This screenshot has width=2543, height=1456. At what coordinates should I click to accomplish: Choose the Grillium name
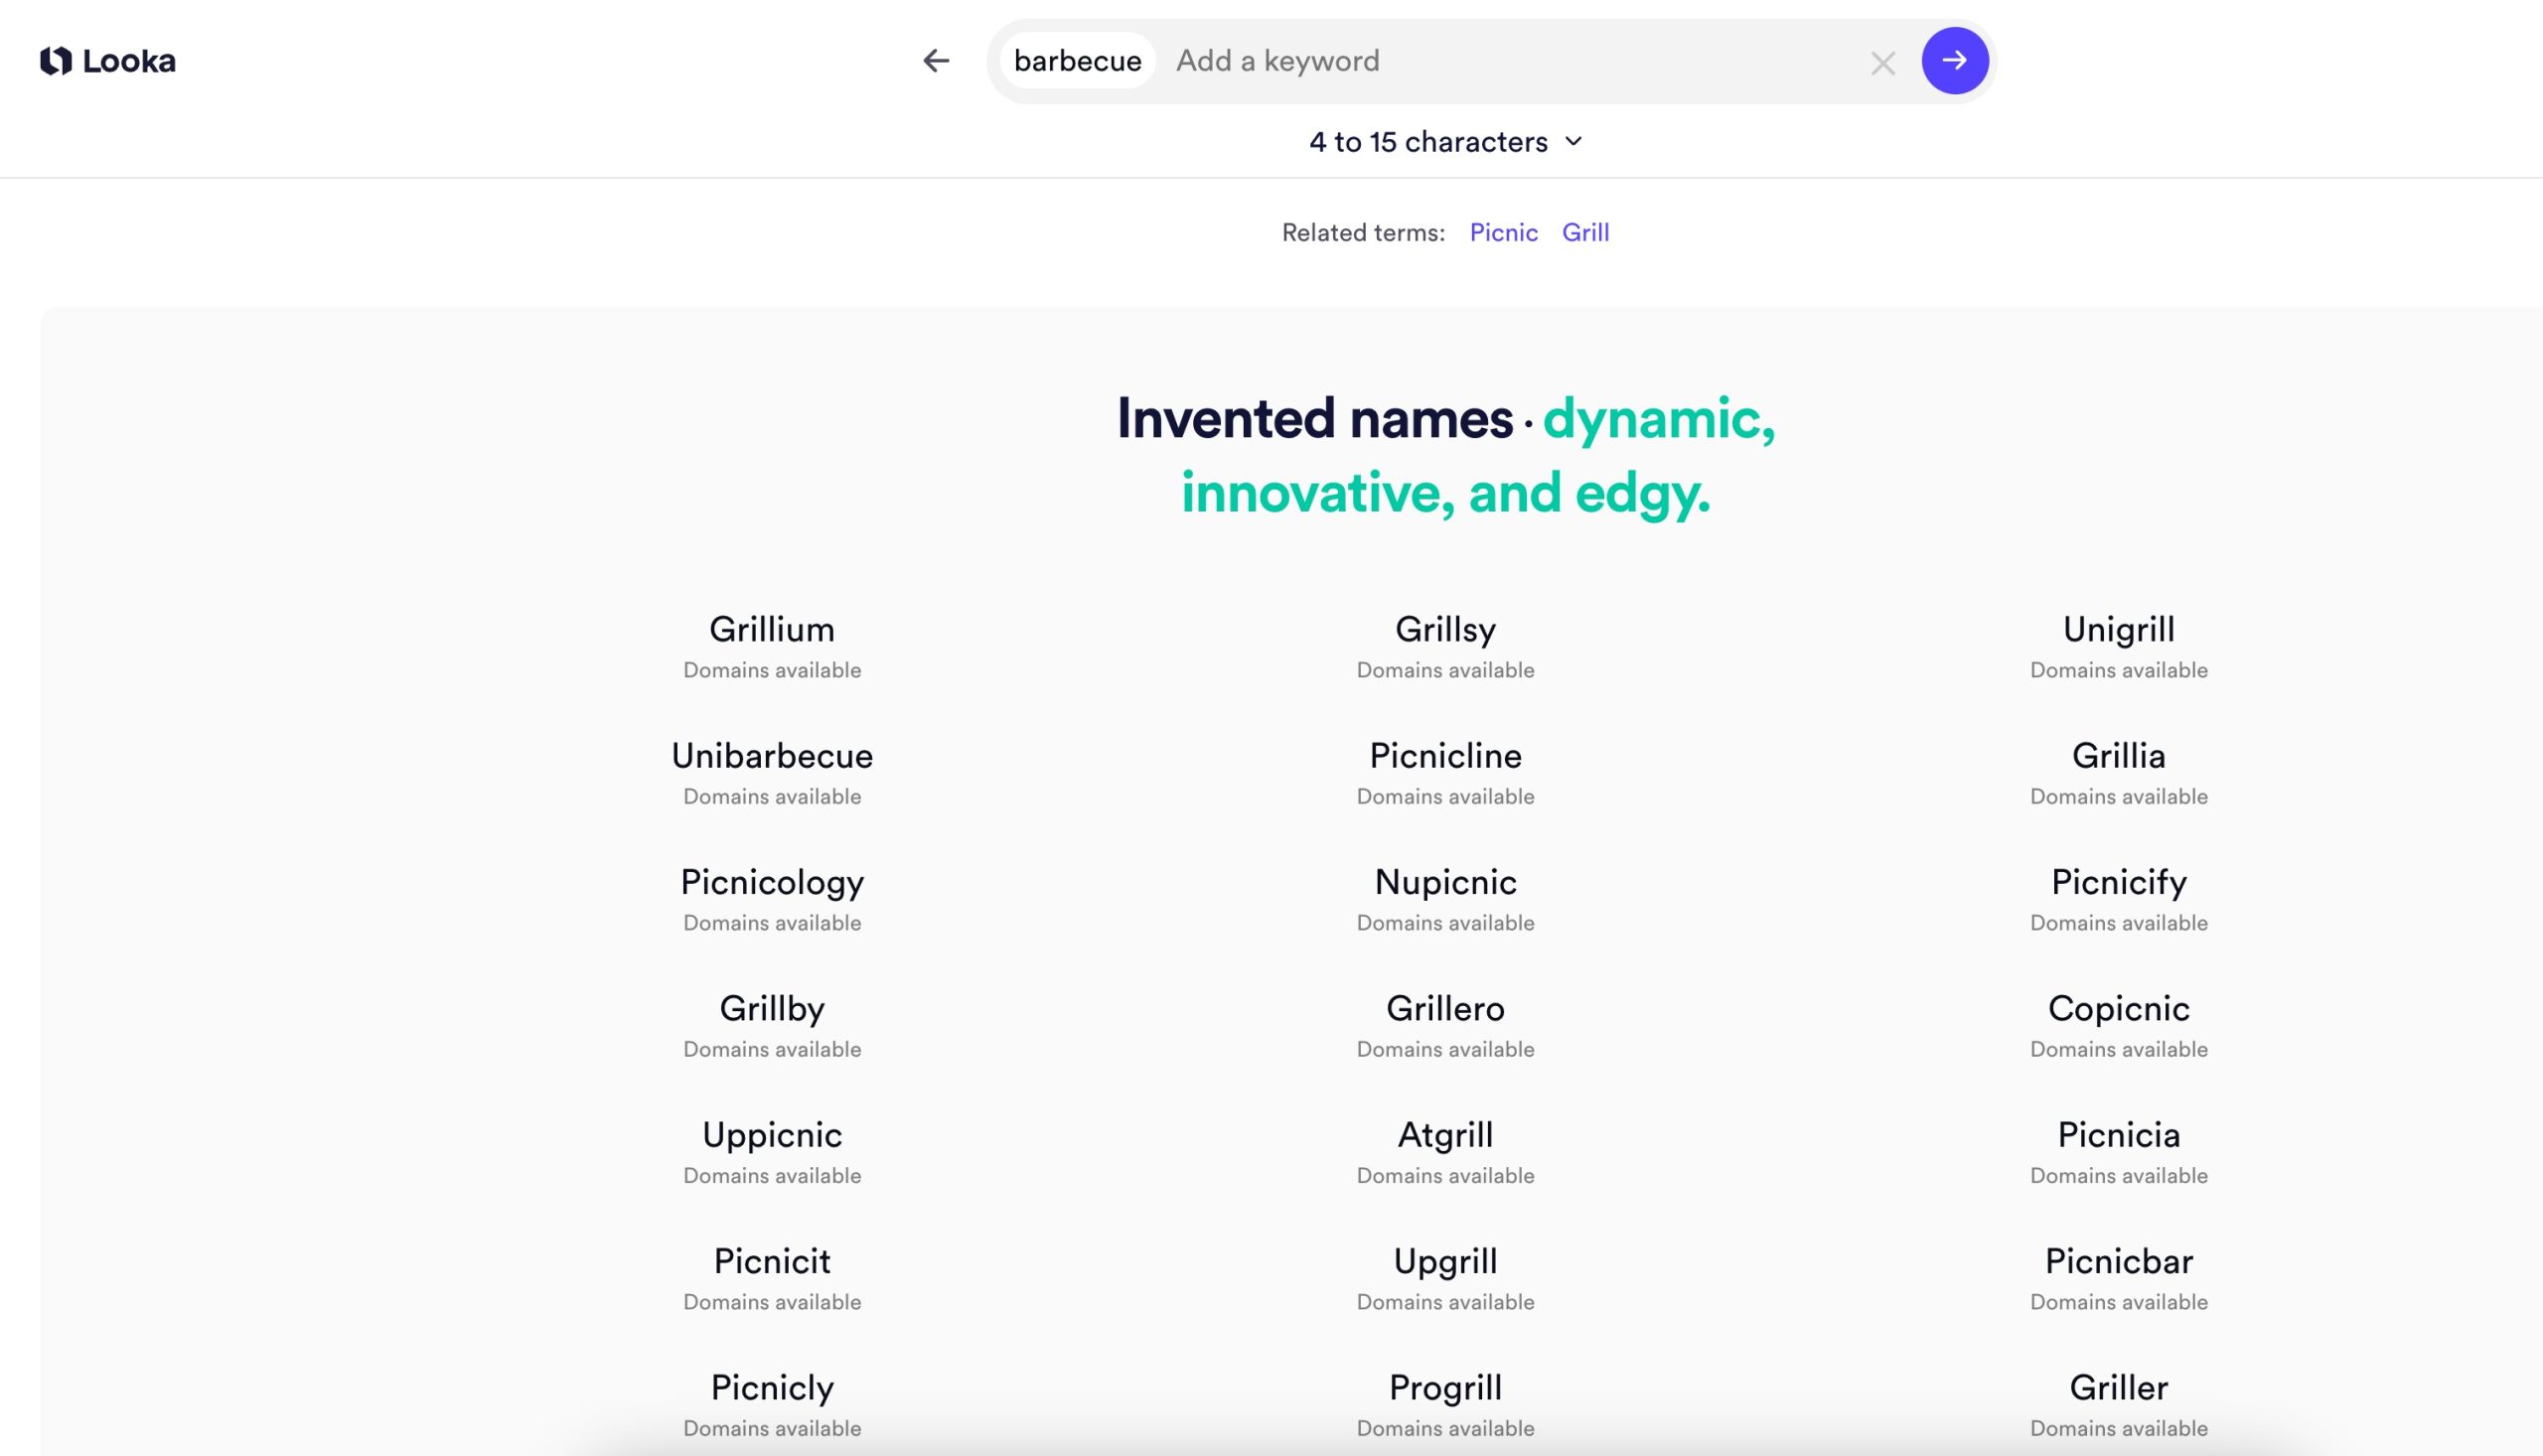772,630
